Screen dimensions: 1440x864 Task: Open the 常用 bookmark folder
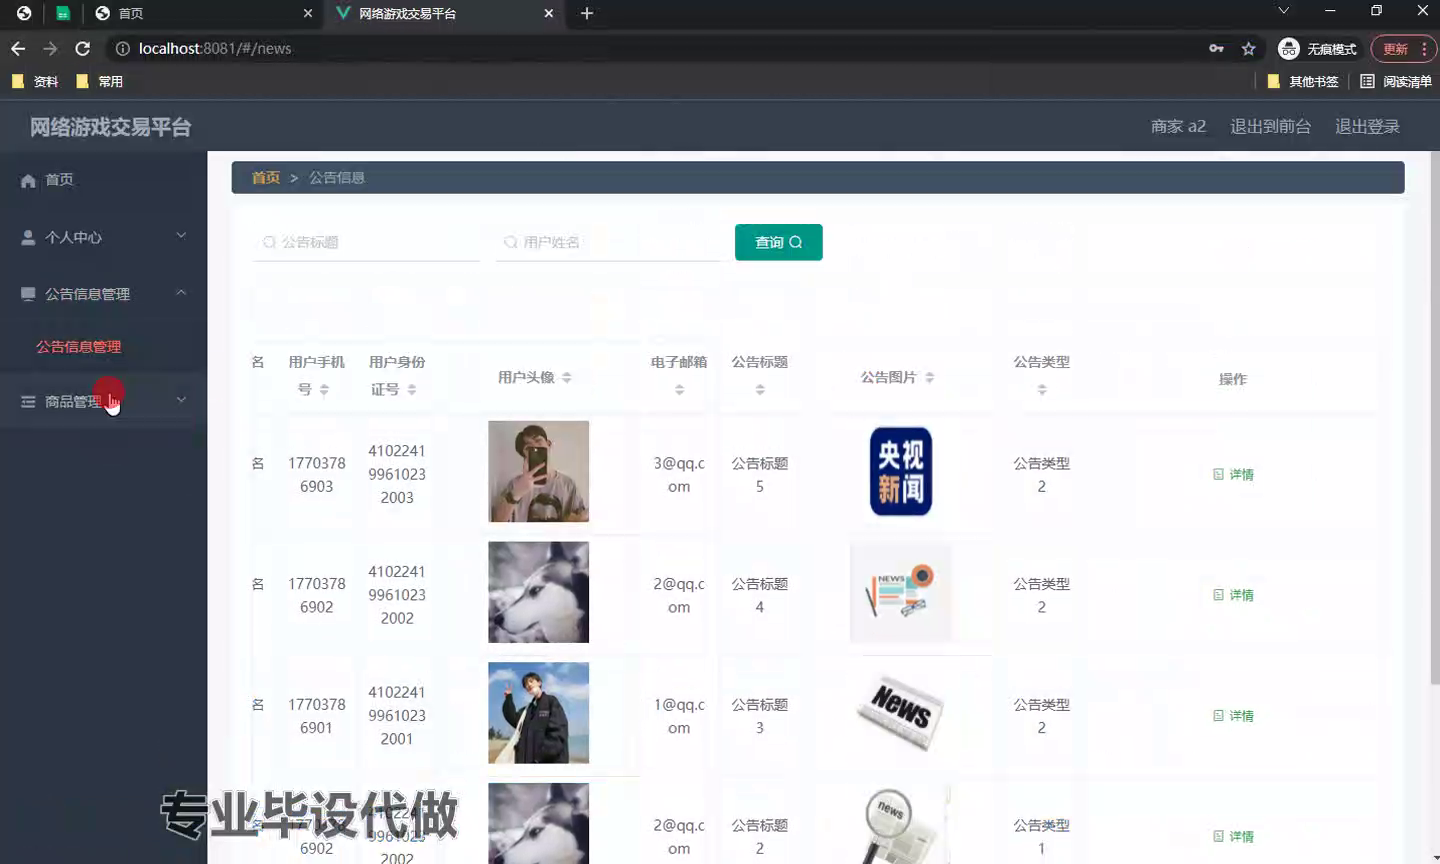(100, 81)
